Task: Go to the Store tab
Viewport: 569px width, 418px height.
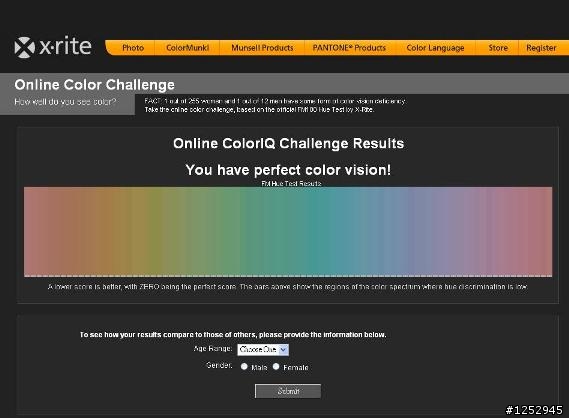Action: tap(498, 48)
